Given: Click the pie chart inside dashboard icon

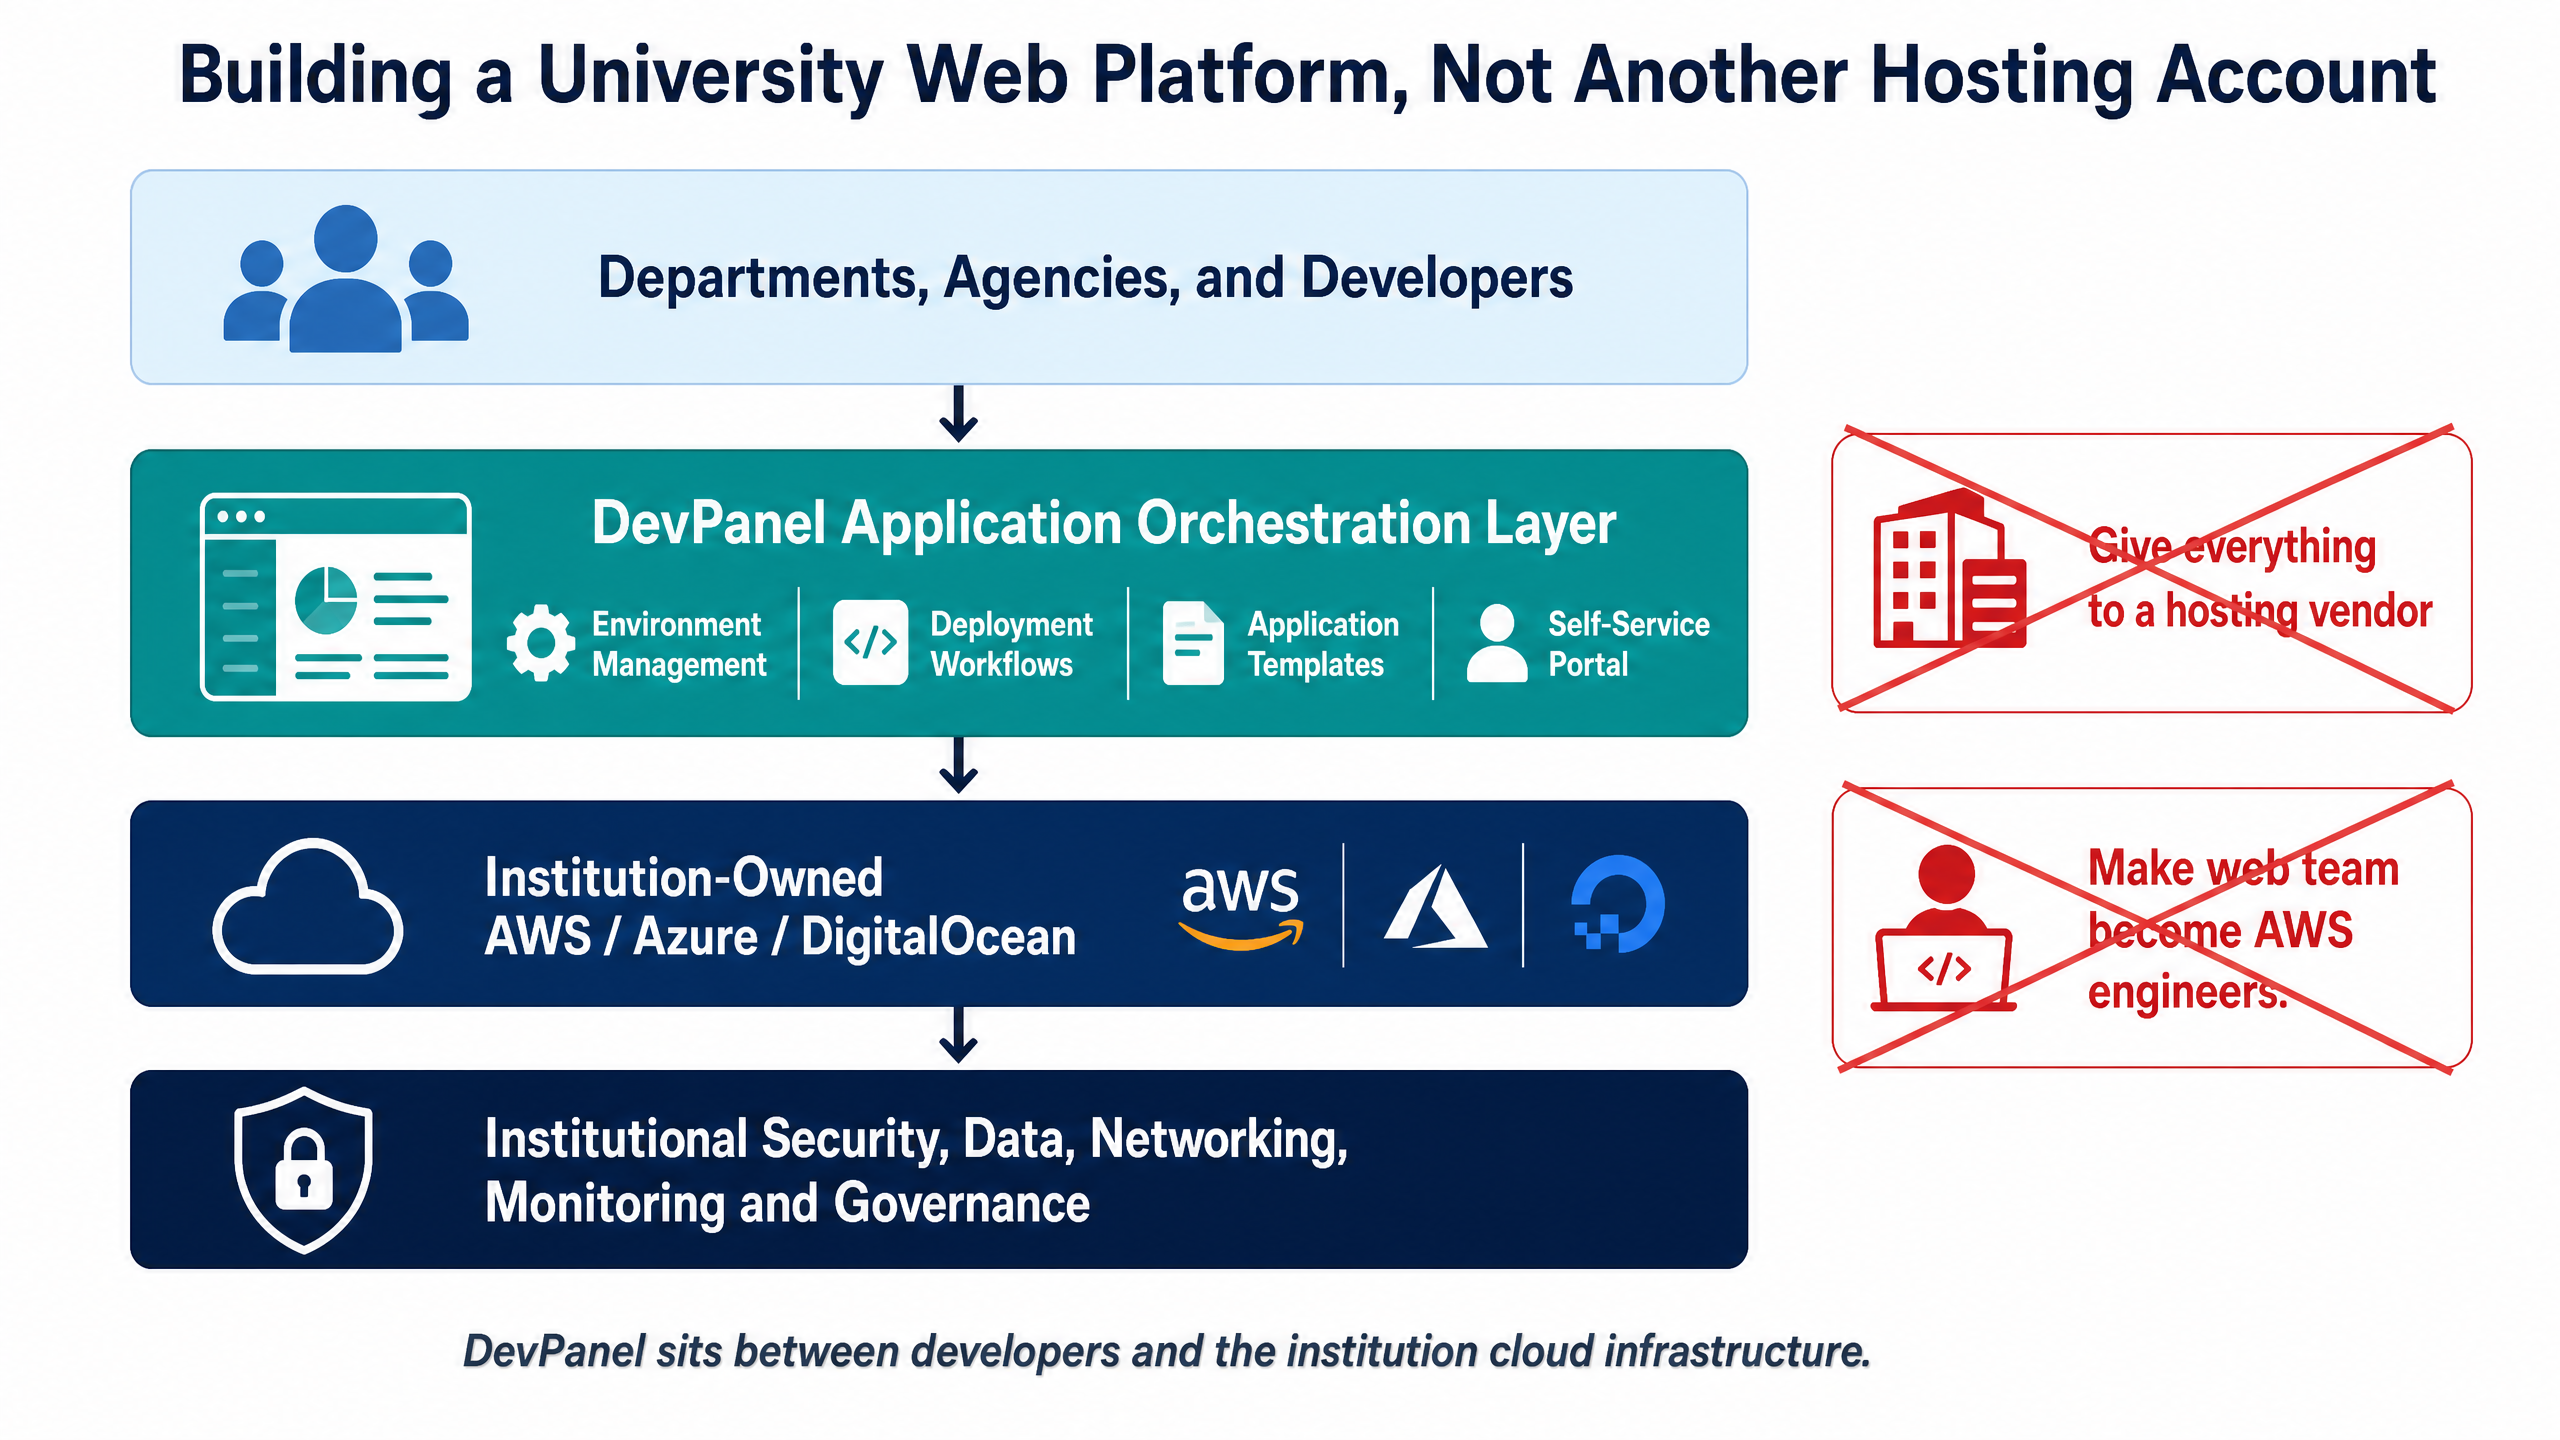Looking at the screenshot, I should 326,600.
